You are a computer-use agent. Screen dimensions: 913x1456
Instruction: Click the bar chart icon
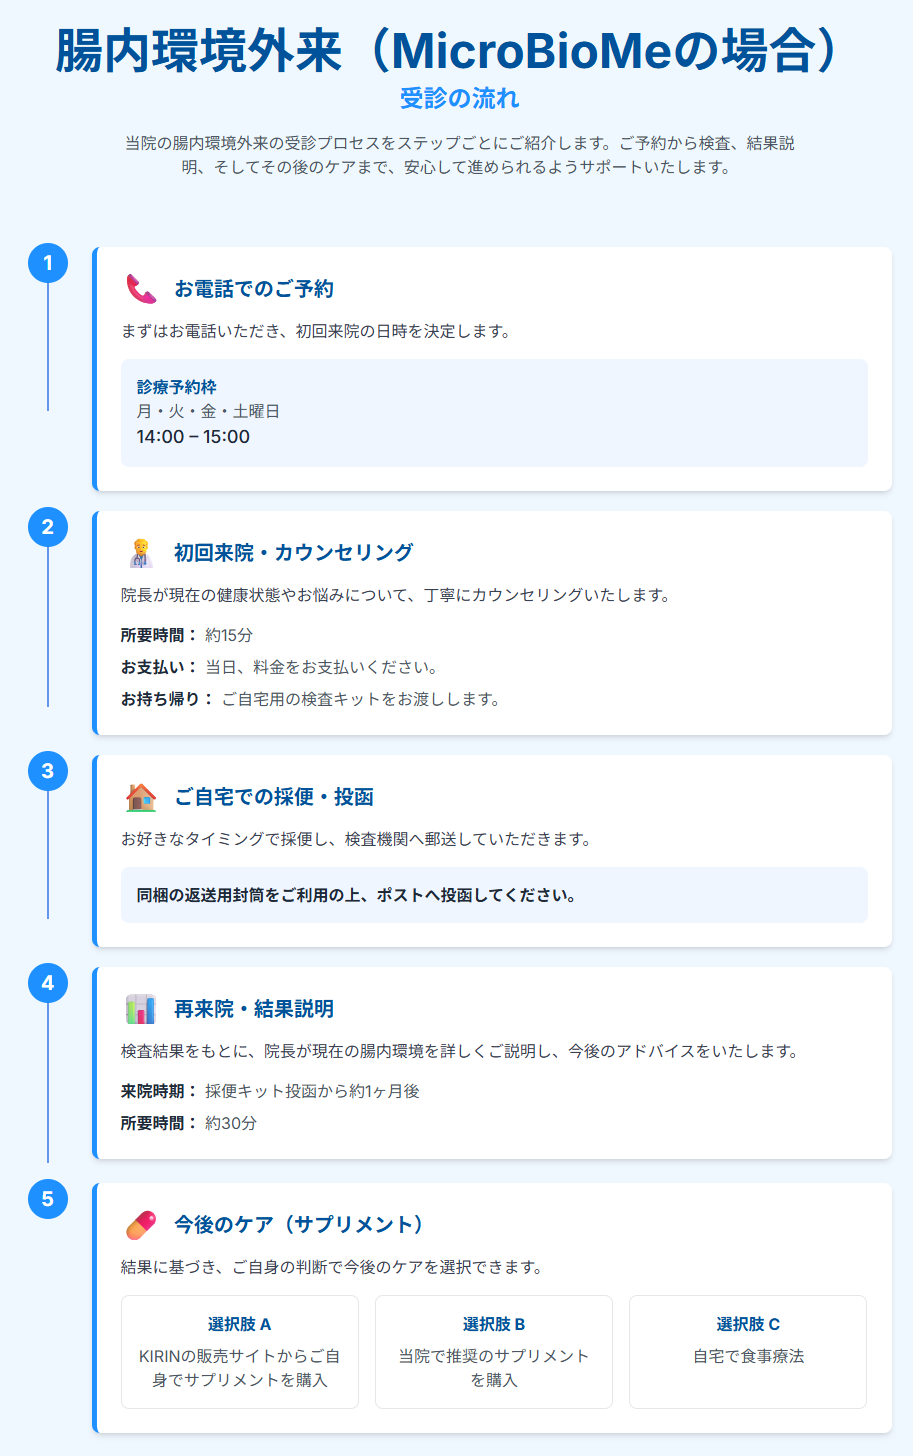tap(141, 1009)
